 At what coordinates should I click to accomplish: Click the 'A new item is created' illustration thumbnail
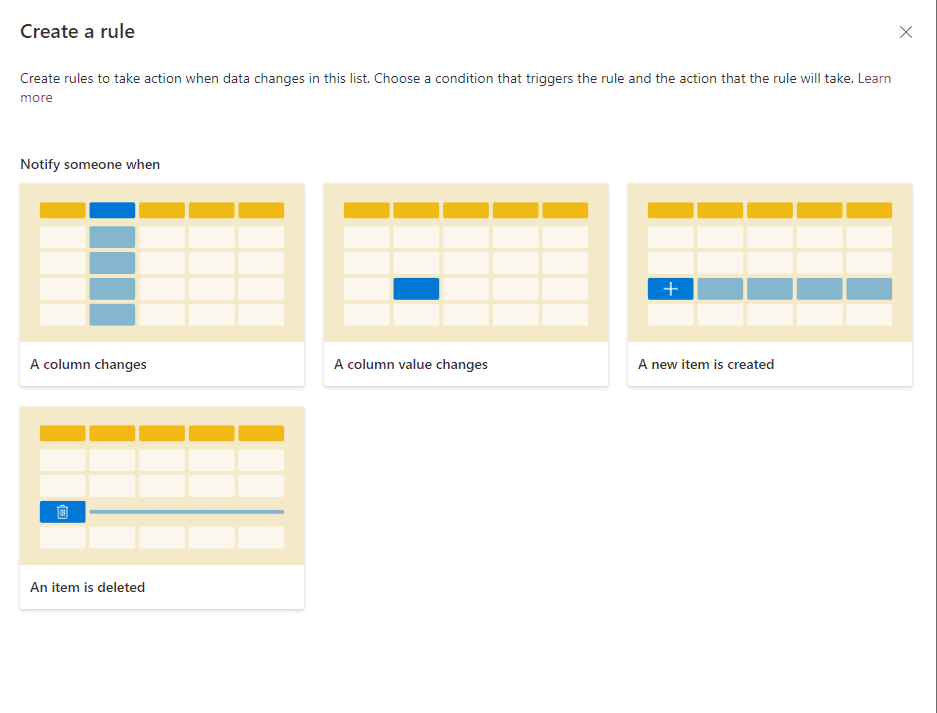pos(770,263)
